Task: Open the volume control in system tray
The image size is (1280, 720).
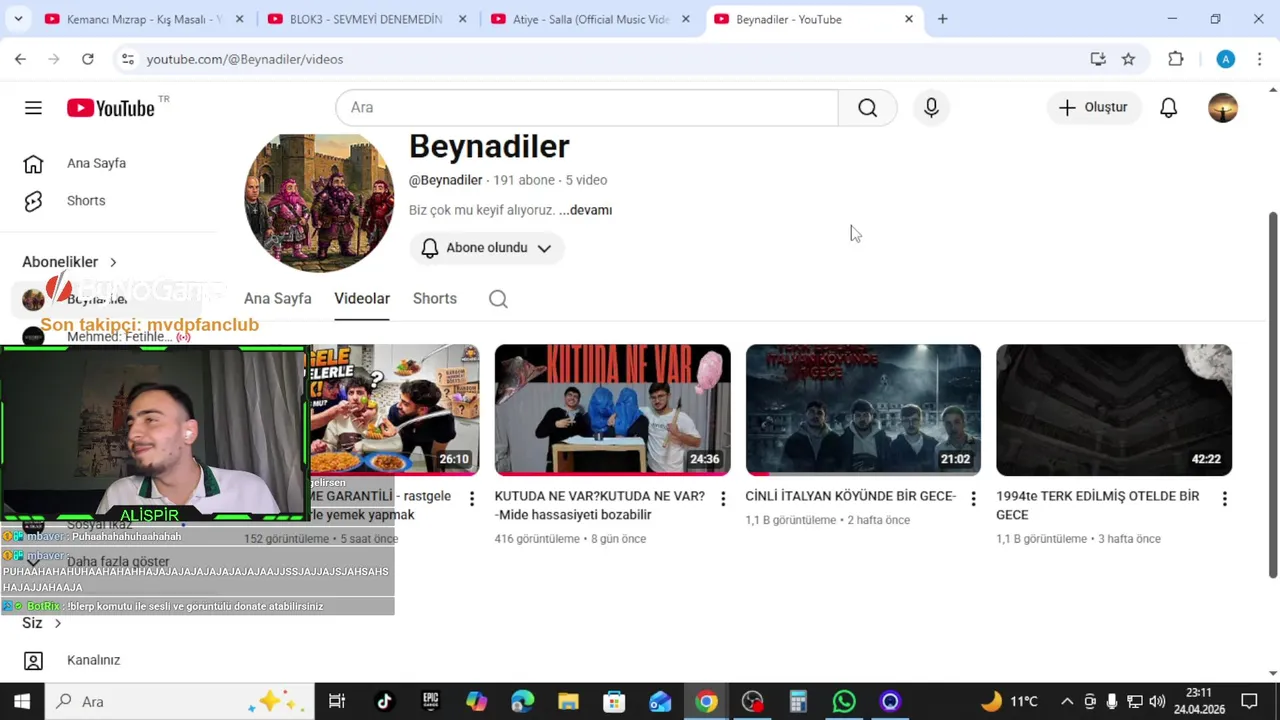Action: pos(1157,701)
